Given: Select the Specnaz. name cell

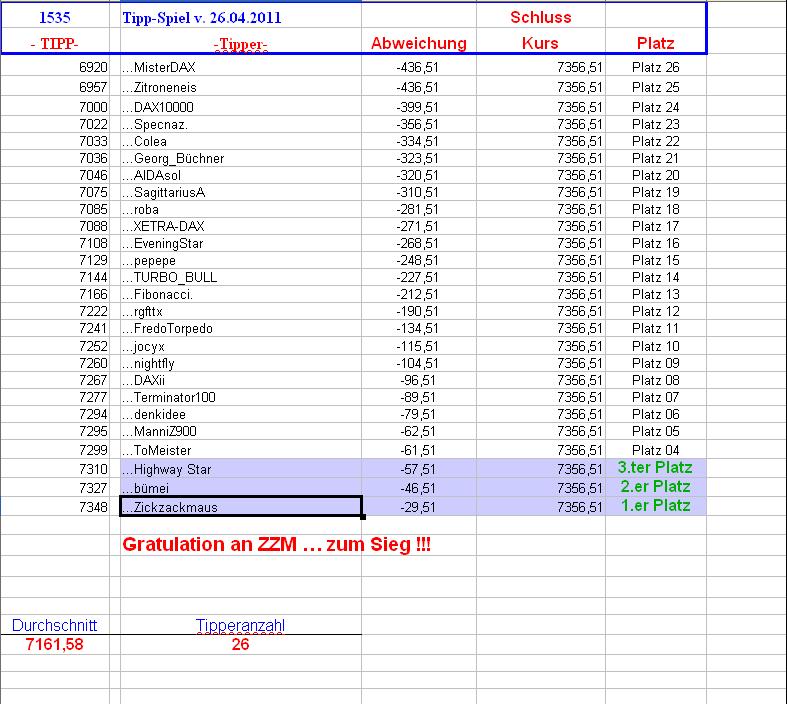Looking at the screenshot, I should click(x=240, y=124).
